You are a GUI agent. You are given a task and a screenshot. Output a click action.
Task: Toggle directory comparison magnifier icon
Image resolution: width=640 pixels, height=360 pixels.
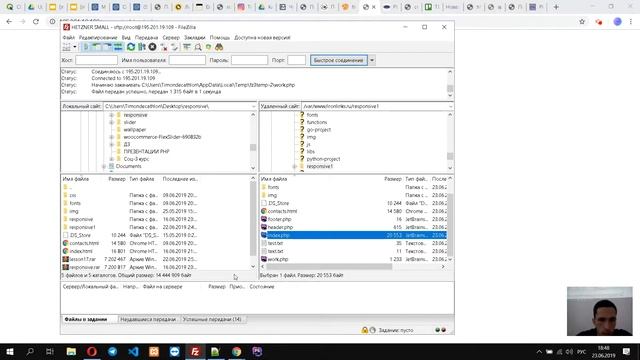click(198, 47)
